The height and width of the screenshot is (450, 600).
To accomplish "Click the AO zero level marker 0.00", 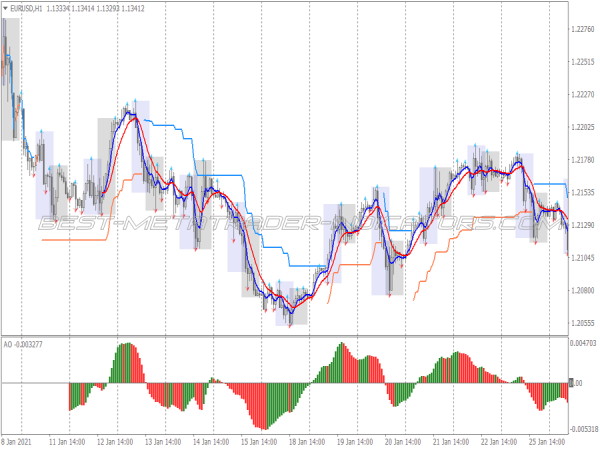I will tap(576, 383).
